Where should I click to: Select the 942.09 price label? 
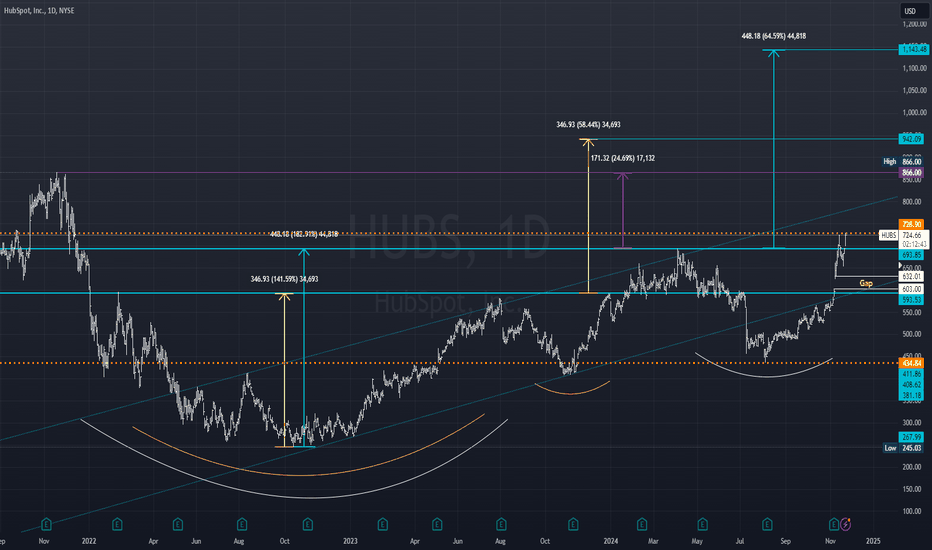[911, 139]
